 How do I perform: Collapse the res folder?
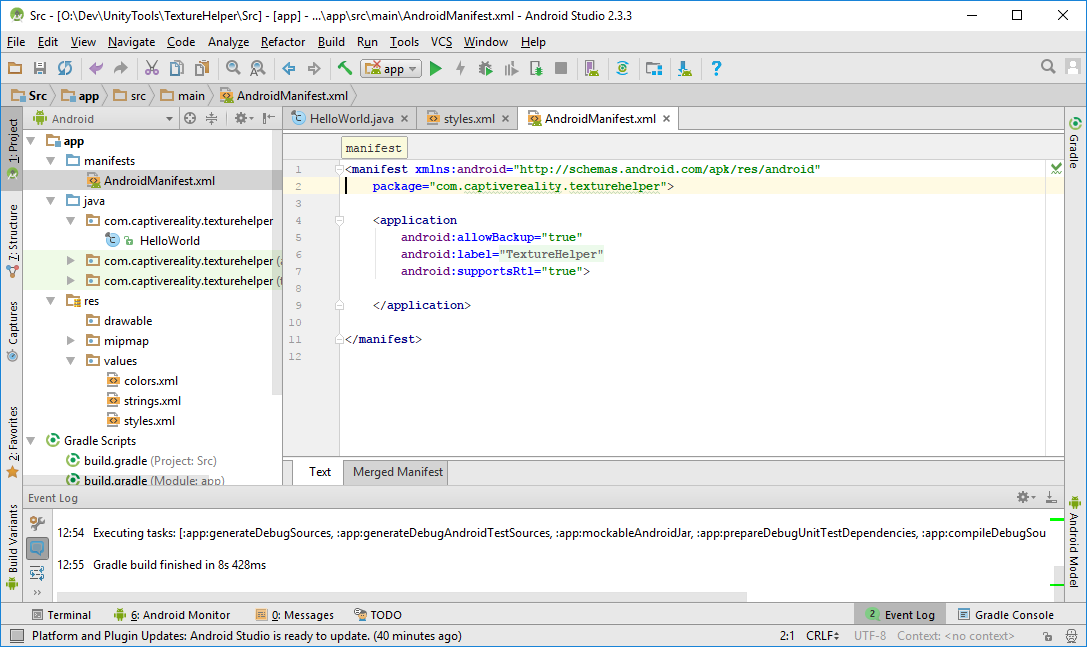click(x=51, y=301)
